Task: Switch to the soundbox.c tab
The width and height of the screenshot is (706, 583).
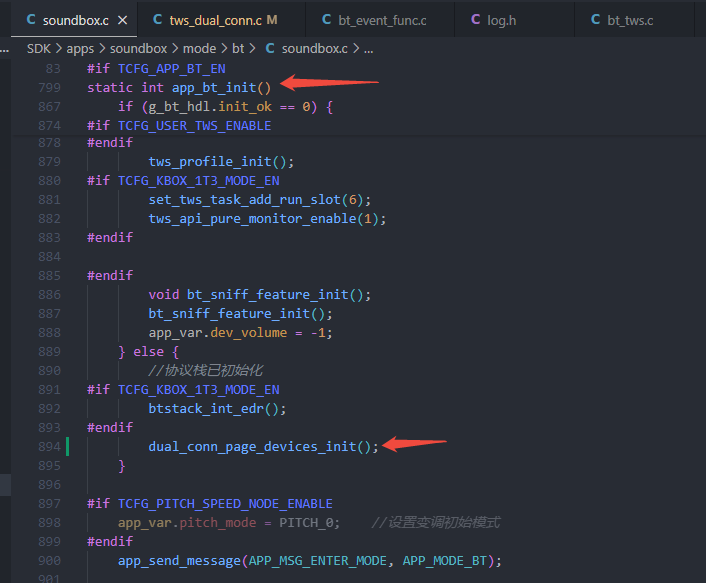Action: (75, 20)
